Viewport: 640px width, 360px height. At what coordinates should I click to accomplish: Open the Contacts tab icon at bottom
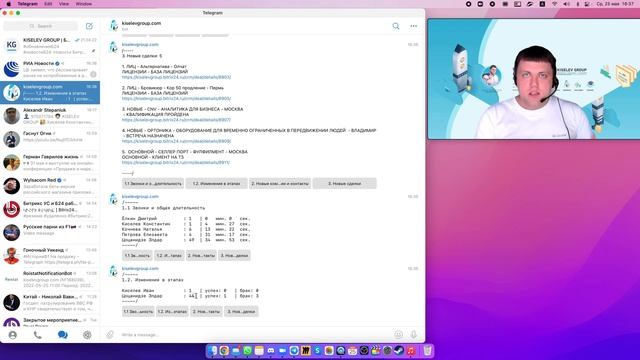pyautogui.click(x=13, y=335)
